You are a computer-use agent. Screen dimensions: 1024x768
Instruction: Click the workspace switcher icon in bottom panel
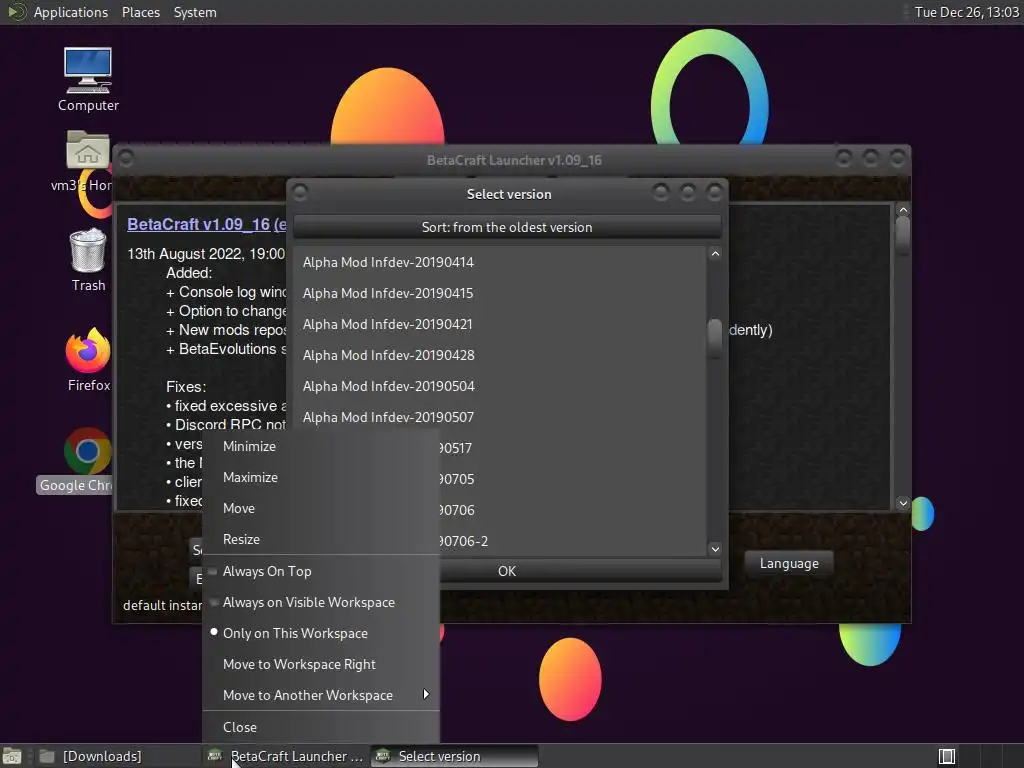947,756
